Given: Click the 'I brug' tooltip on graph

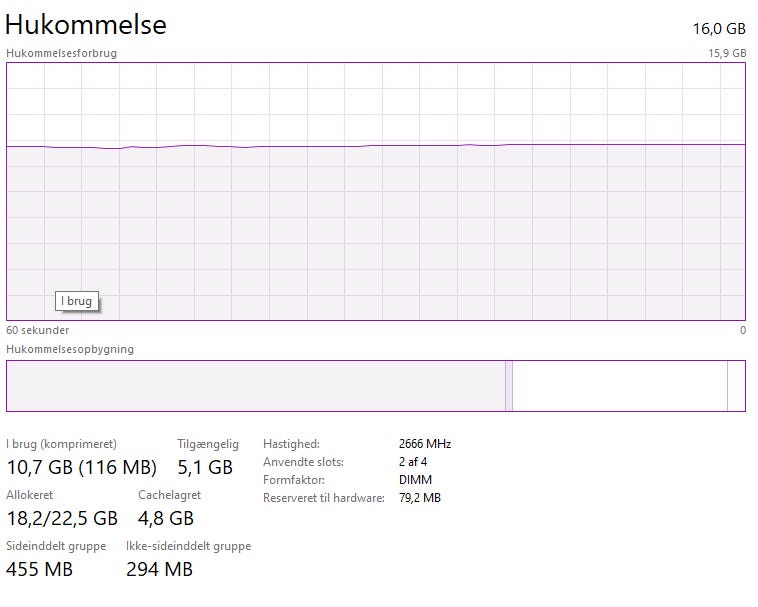Looking at the screenshot, I should pyautogui.click(x=78, y=301).
